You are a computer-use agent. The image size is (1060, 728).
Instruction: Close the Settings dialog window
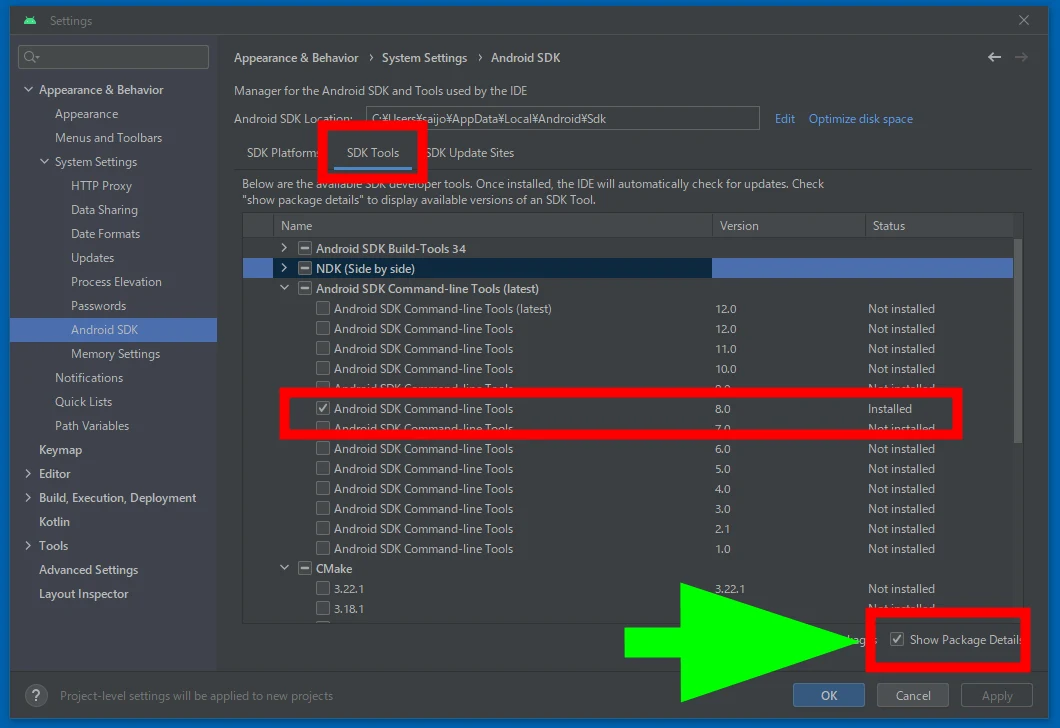coord(1024,20)
